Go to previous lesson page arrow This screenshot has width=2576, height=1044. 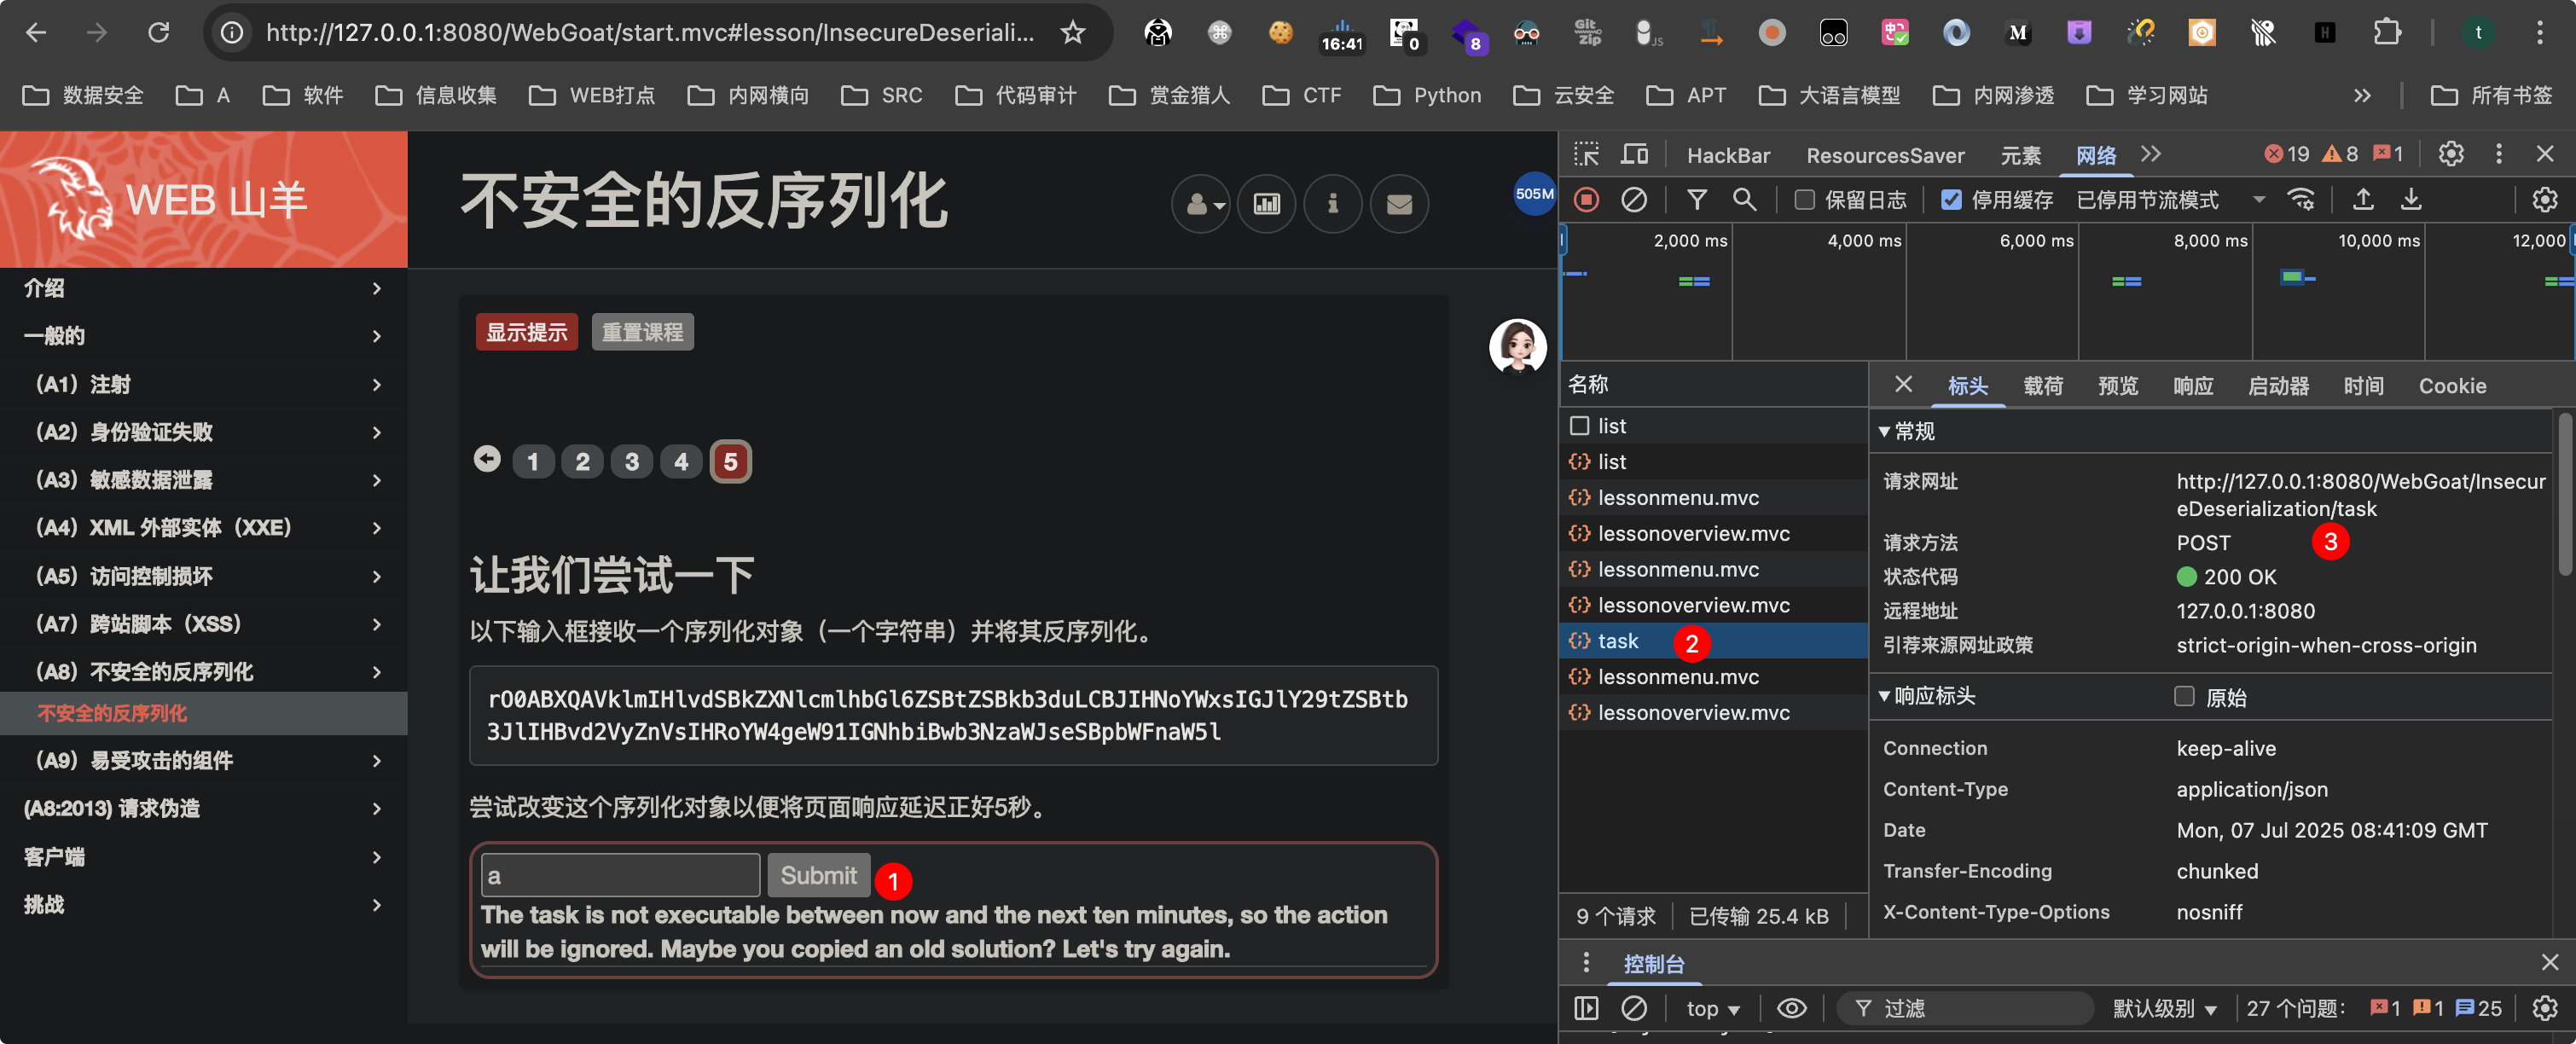487,459
